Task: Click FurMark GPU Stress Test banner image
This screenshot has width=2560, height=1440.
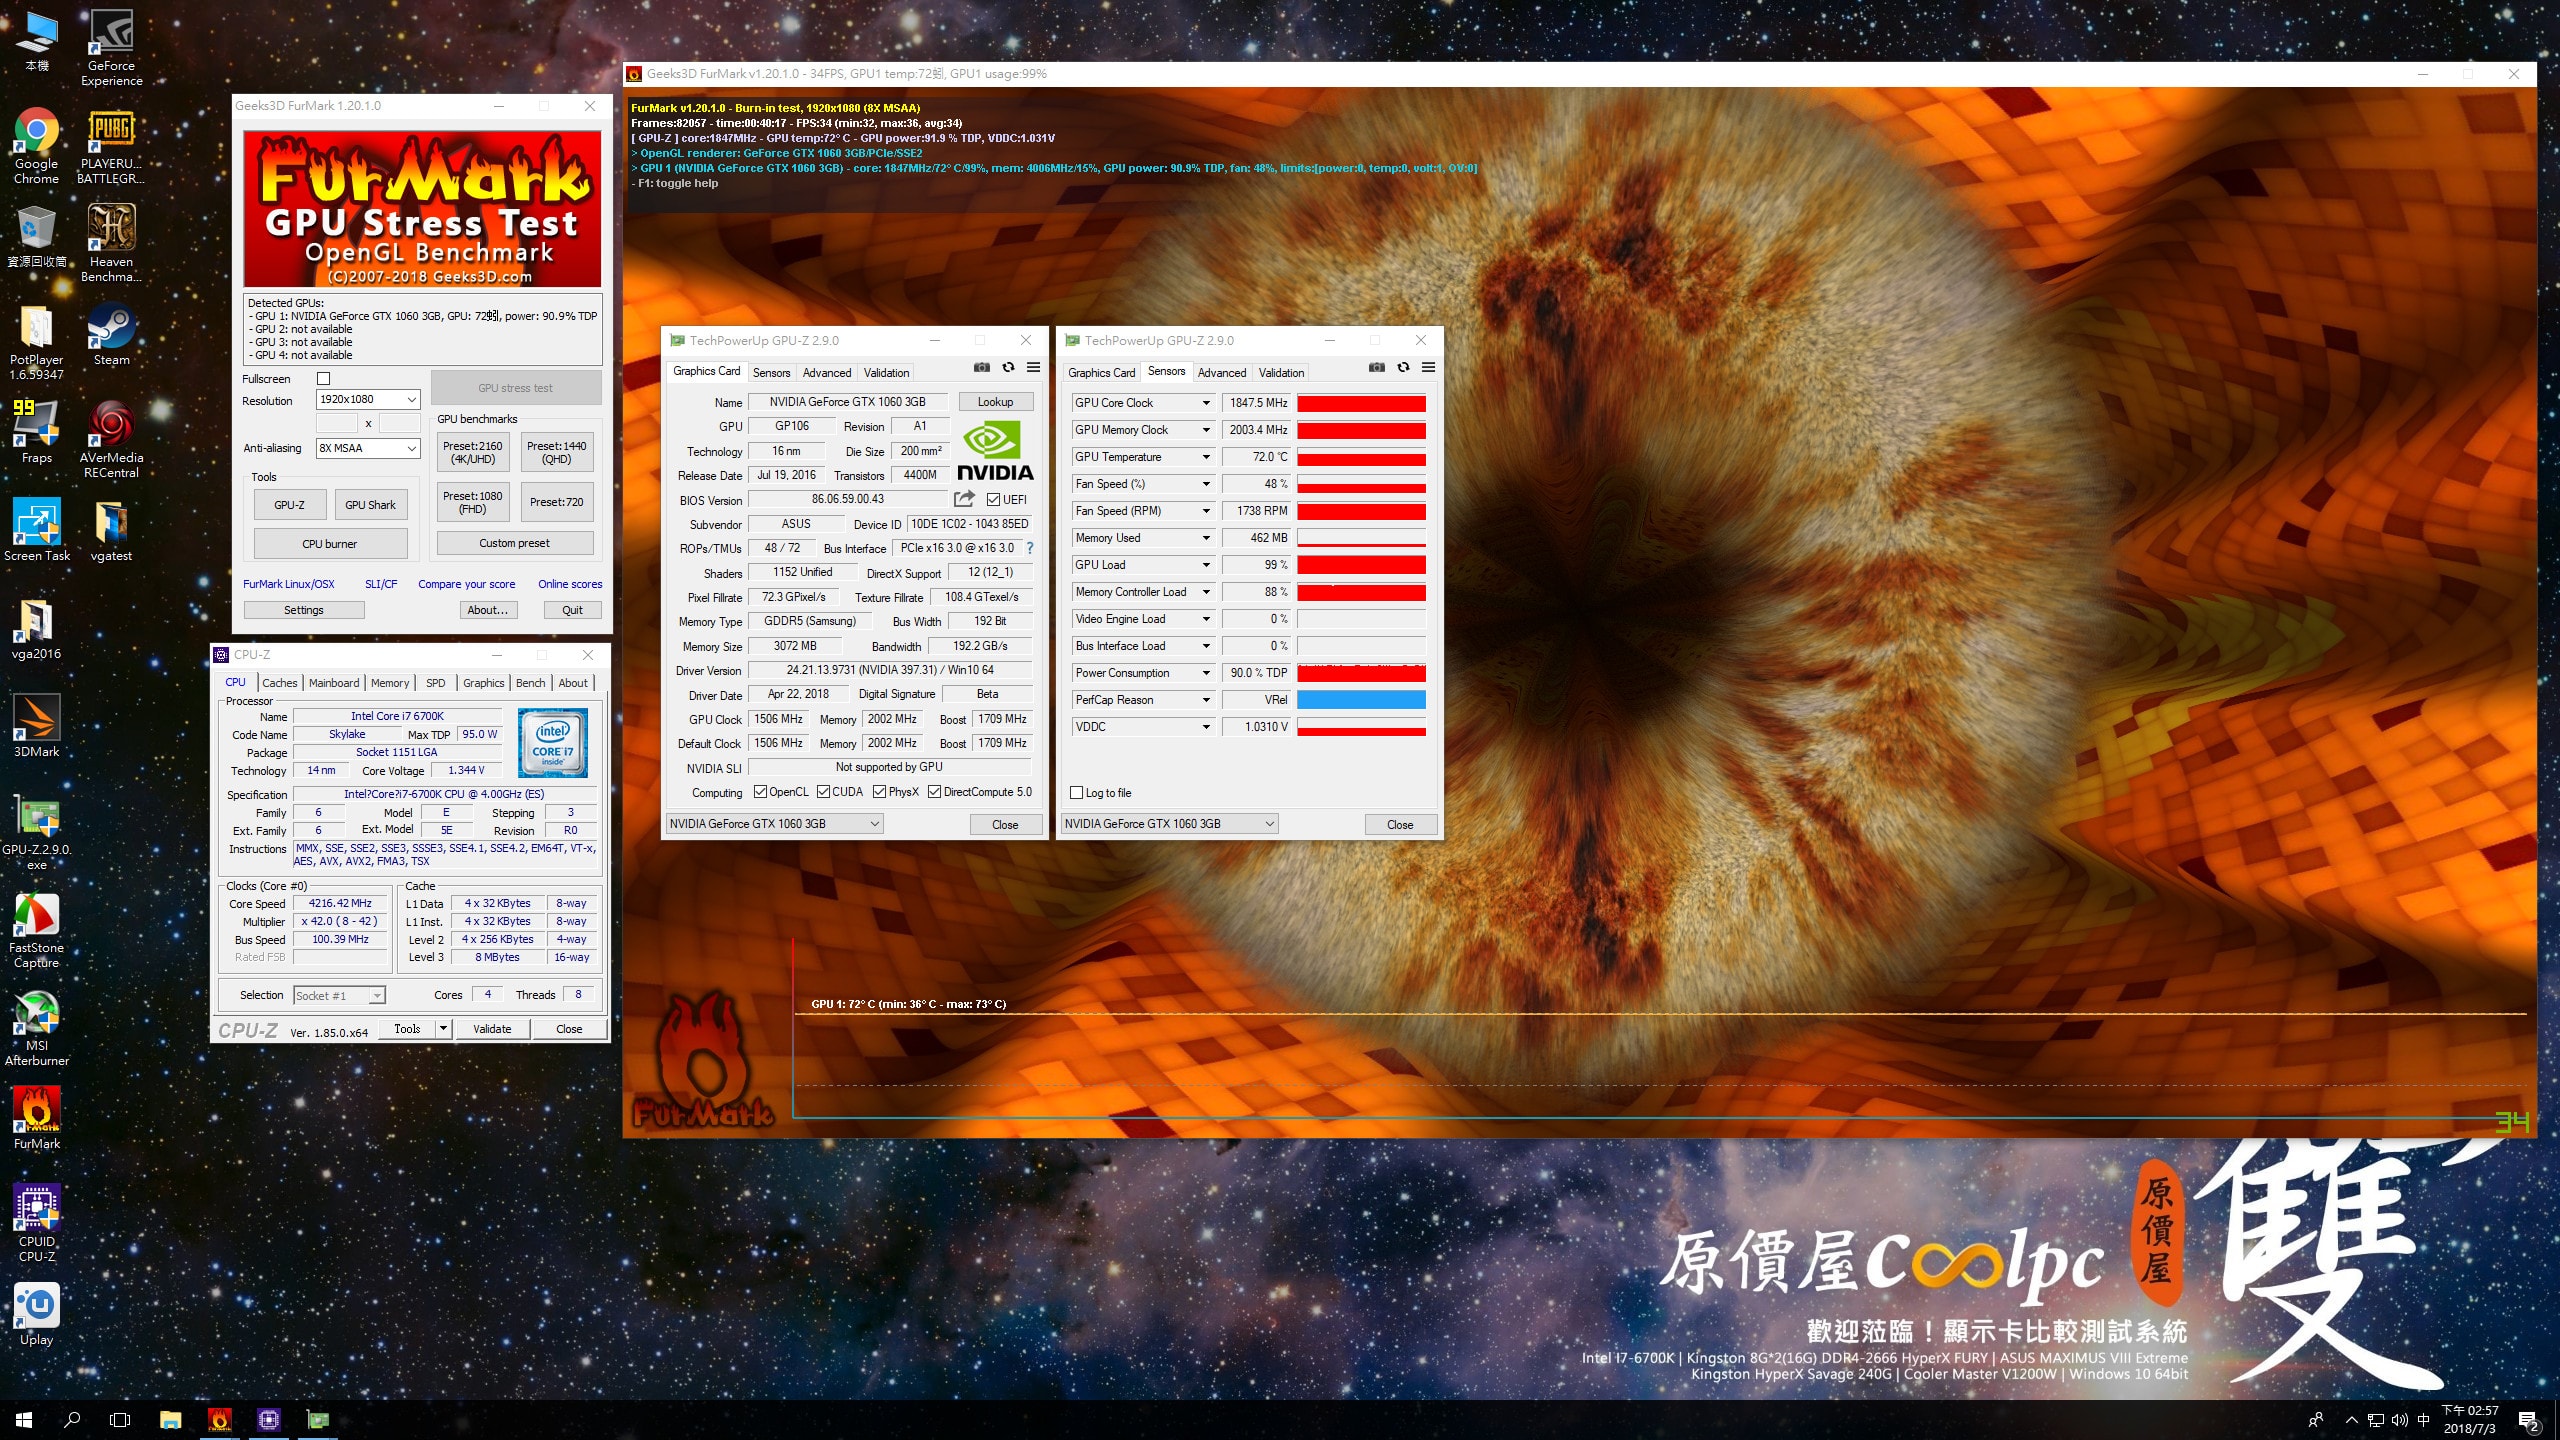Action: 423,209
